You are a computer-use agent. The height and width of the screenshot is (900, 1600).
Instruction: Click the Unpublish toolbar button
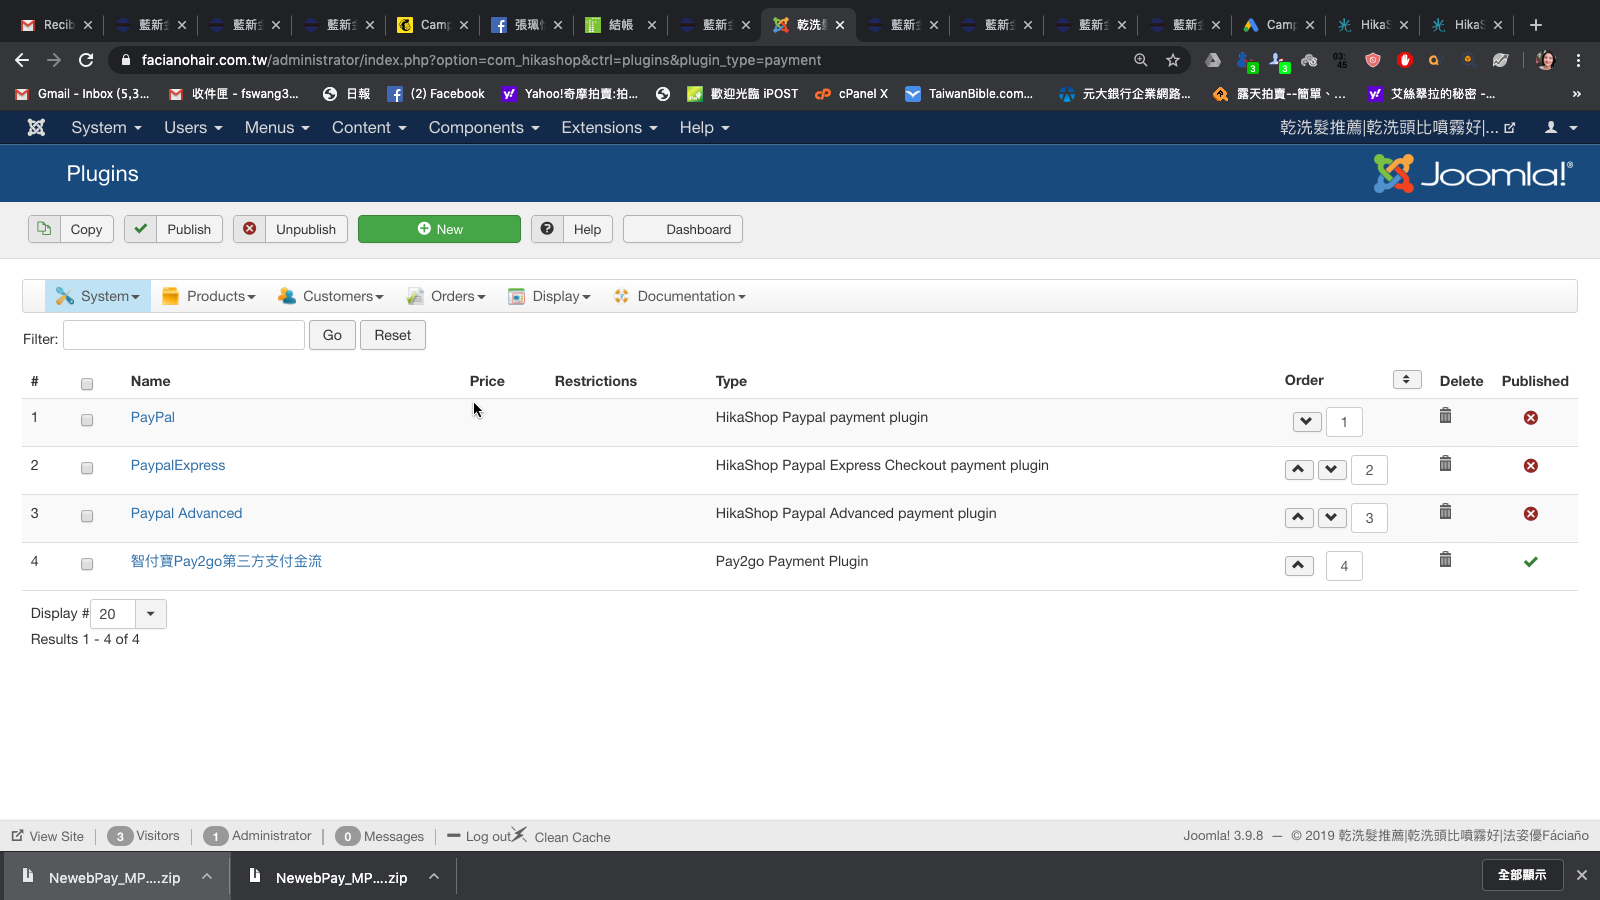pyautogui.click(x=291, y=229)
